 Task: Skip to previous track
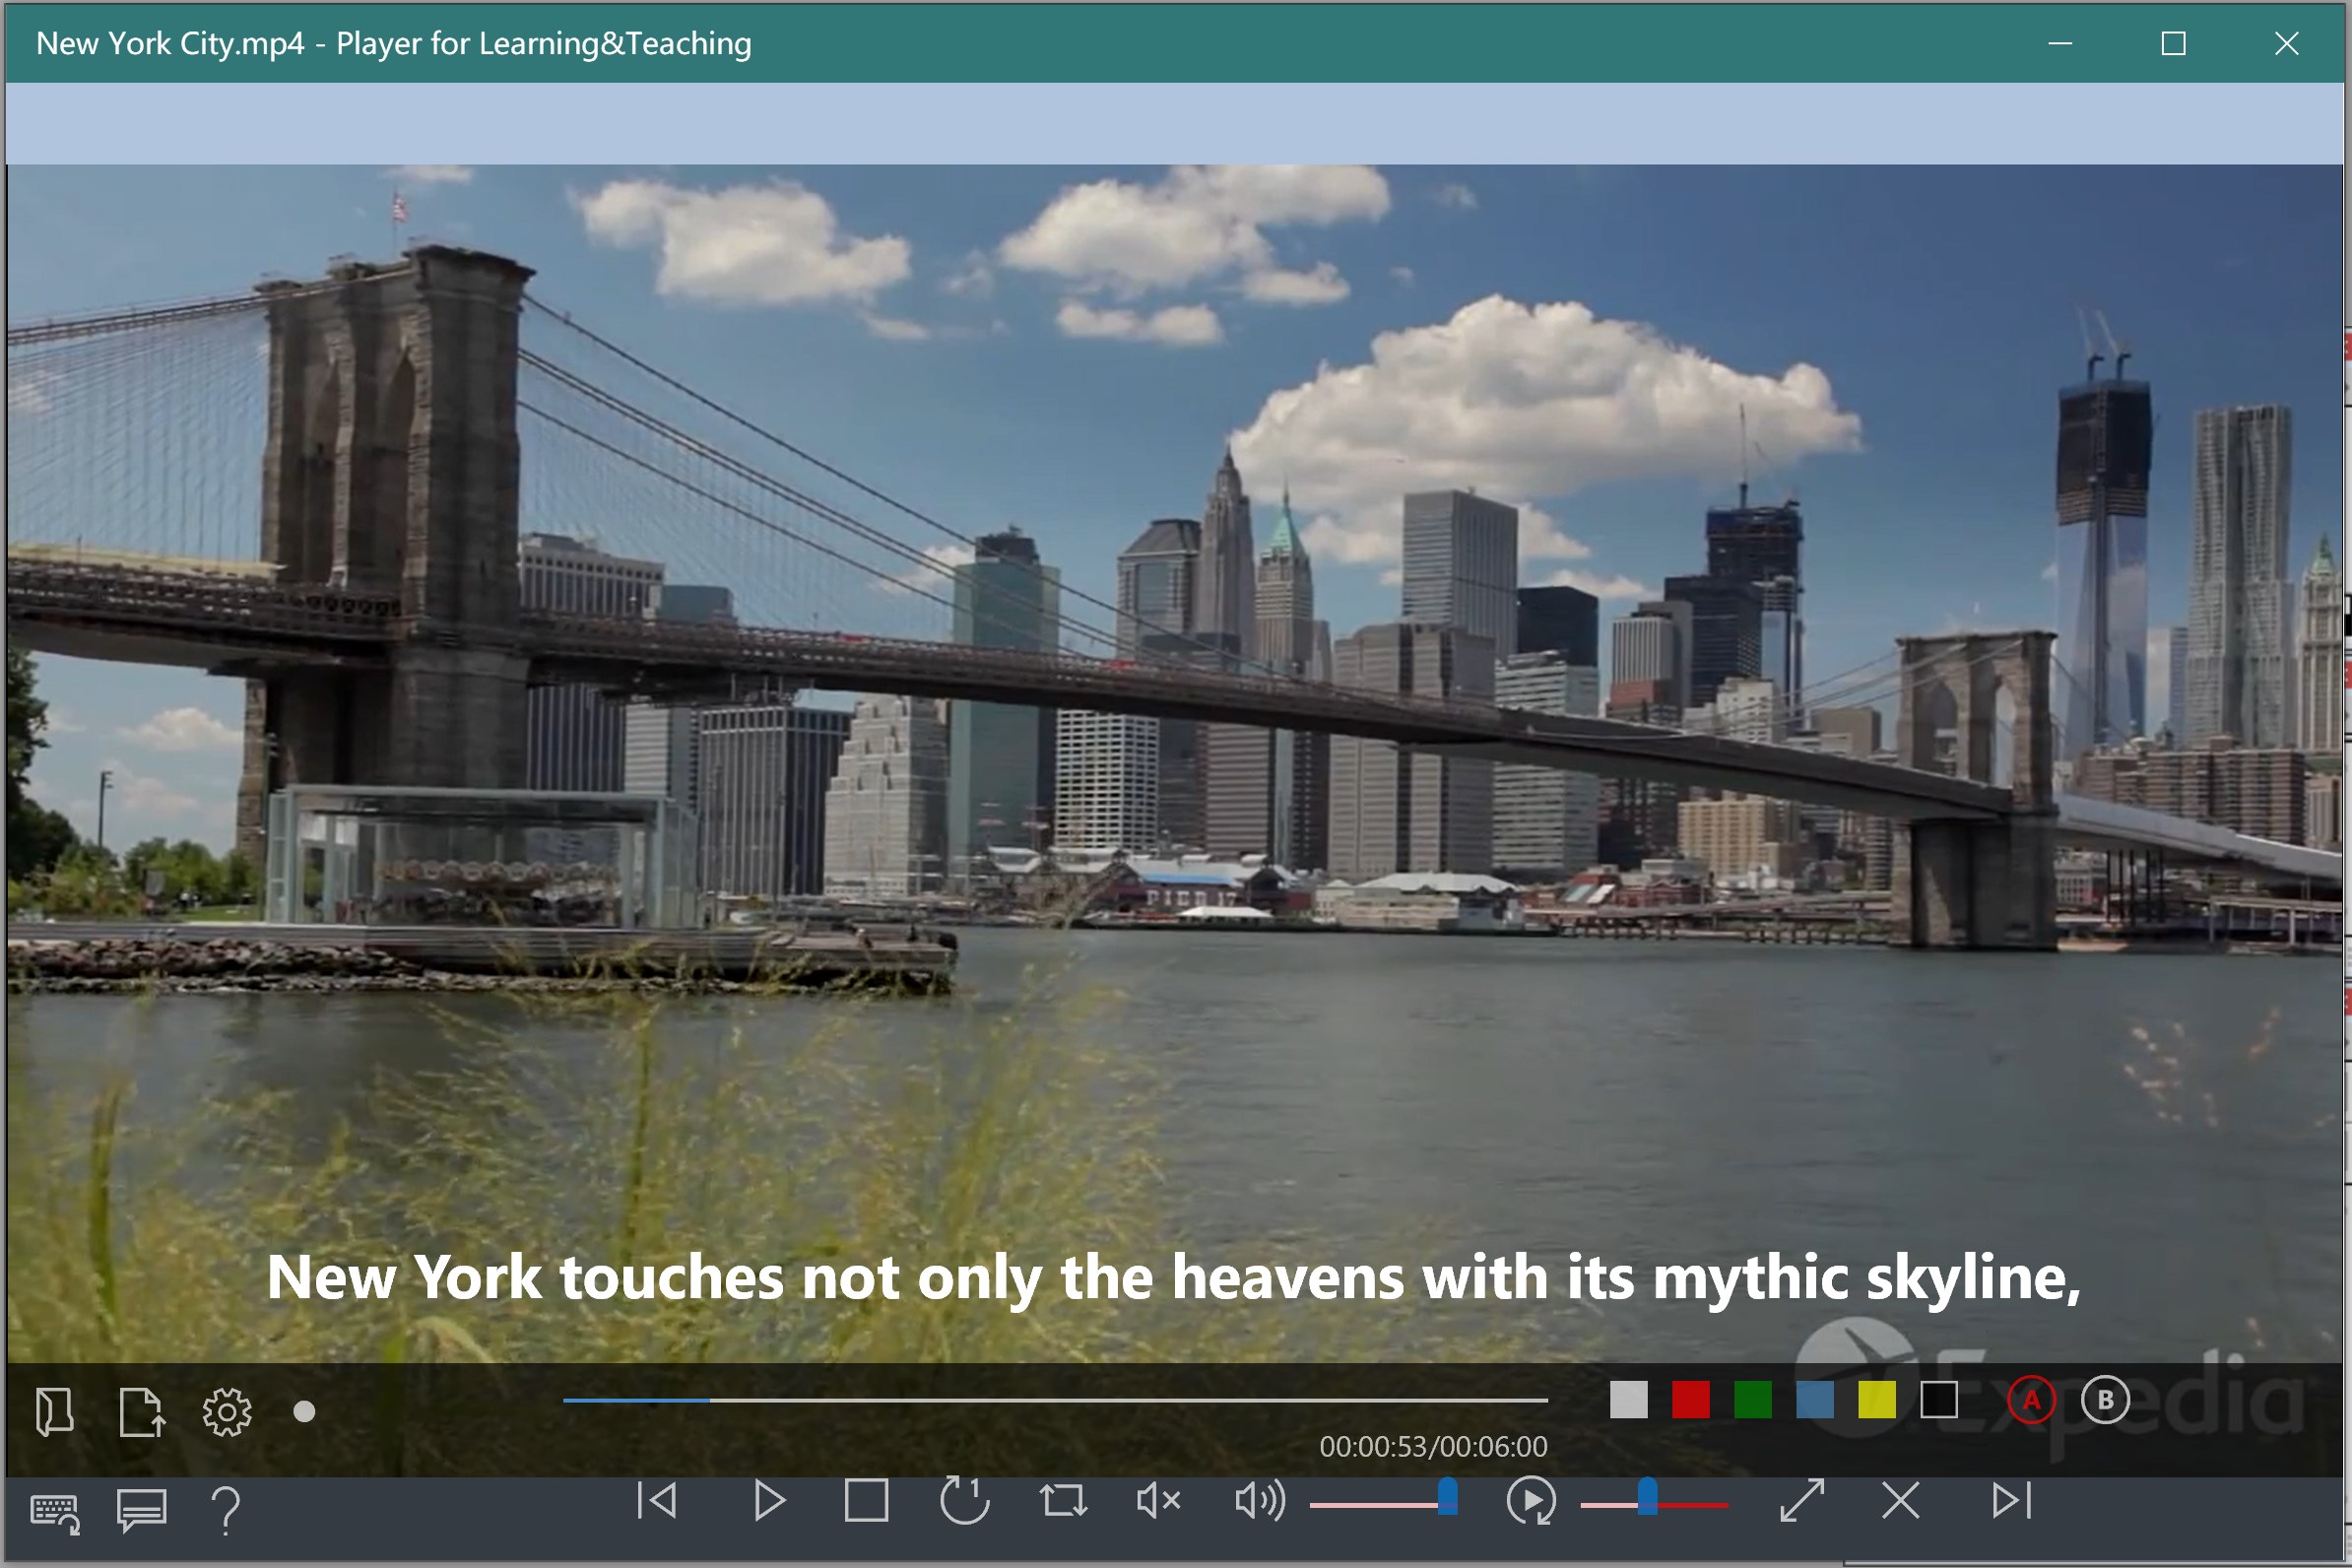point(657,1500)
